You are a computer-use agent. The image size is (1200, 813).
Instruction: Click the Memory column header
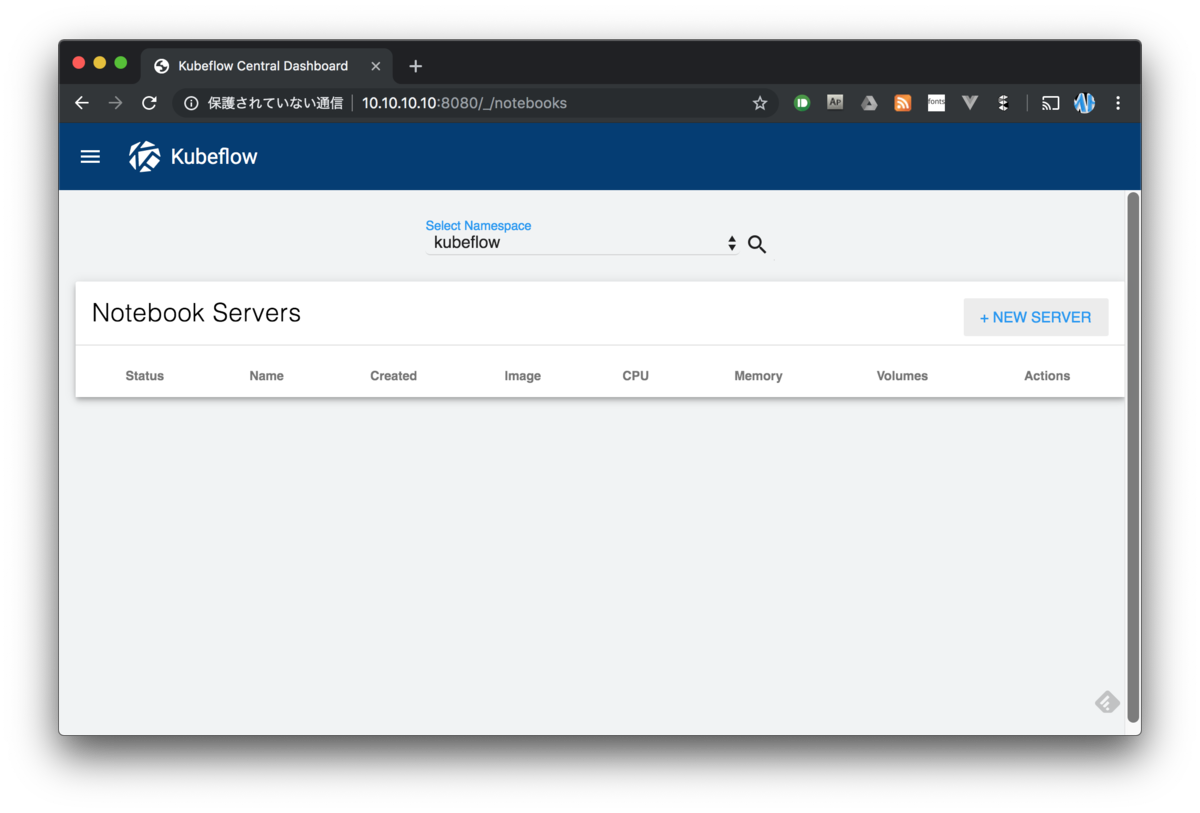click(758, 376)
